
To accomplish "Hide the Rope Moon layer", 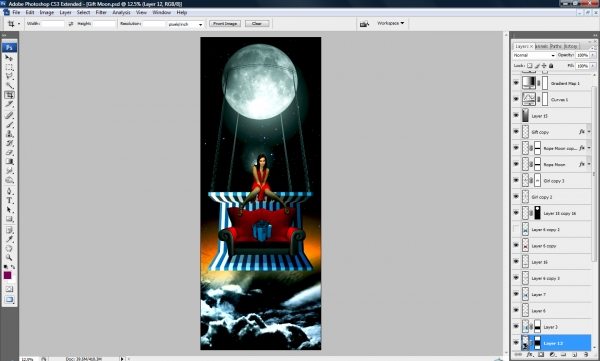I will point(516,164).
